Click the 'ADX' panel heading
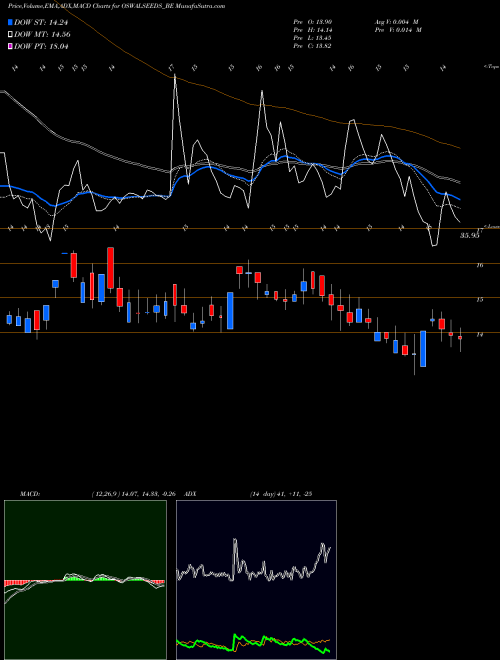Viewport: 500px width, 660px height. 191,494
